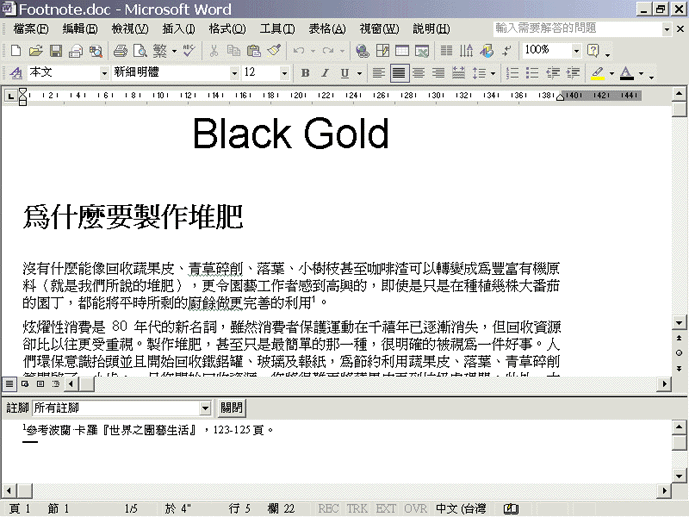Toggle bold formatting

point(305,73)
